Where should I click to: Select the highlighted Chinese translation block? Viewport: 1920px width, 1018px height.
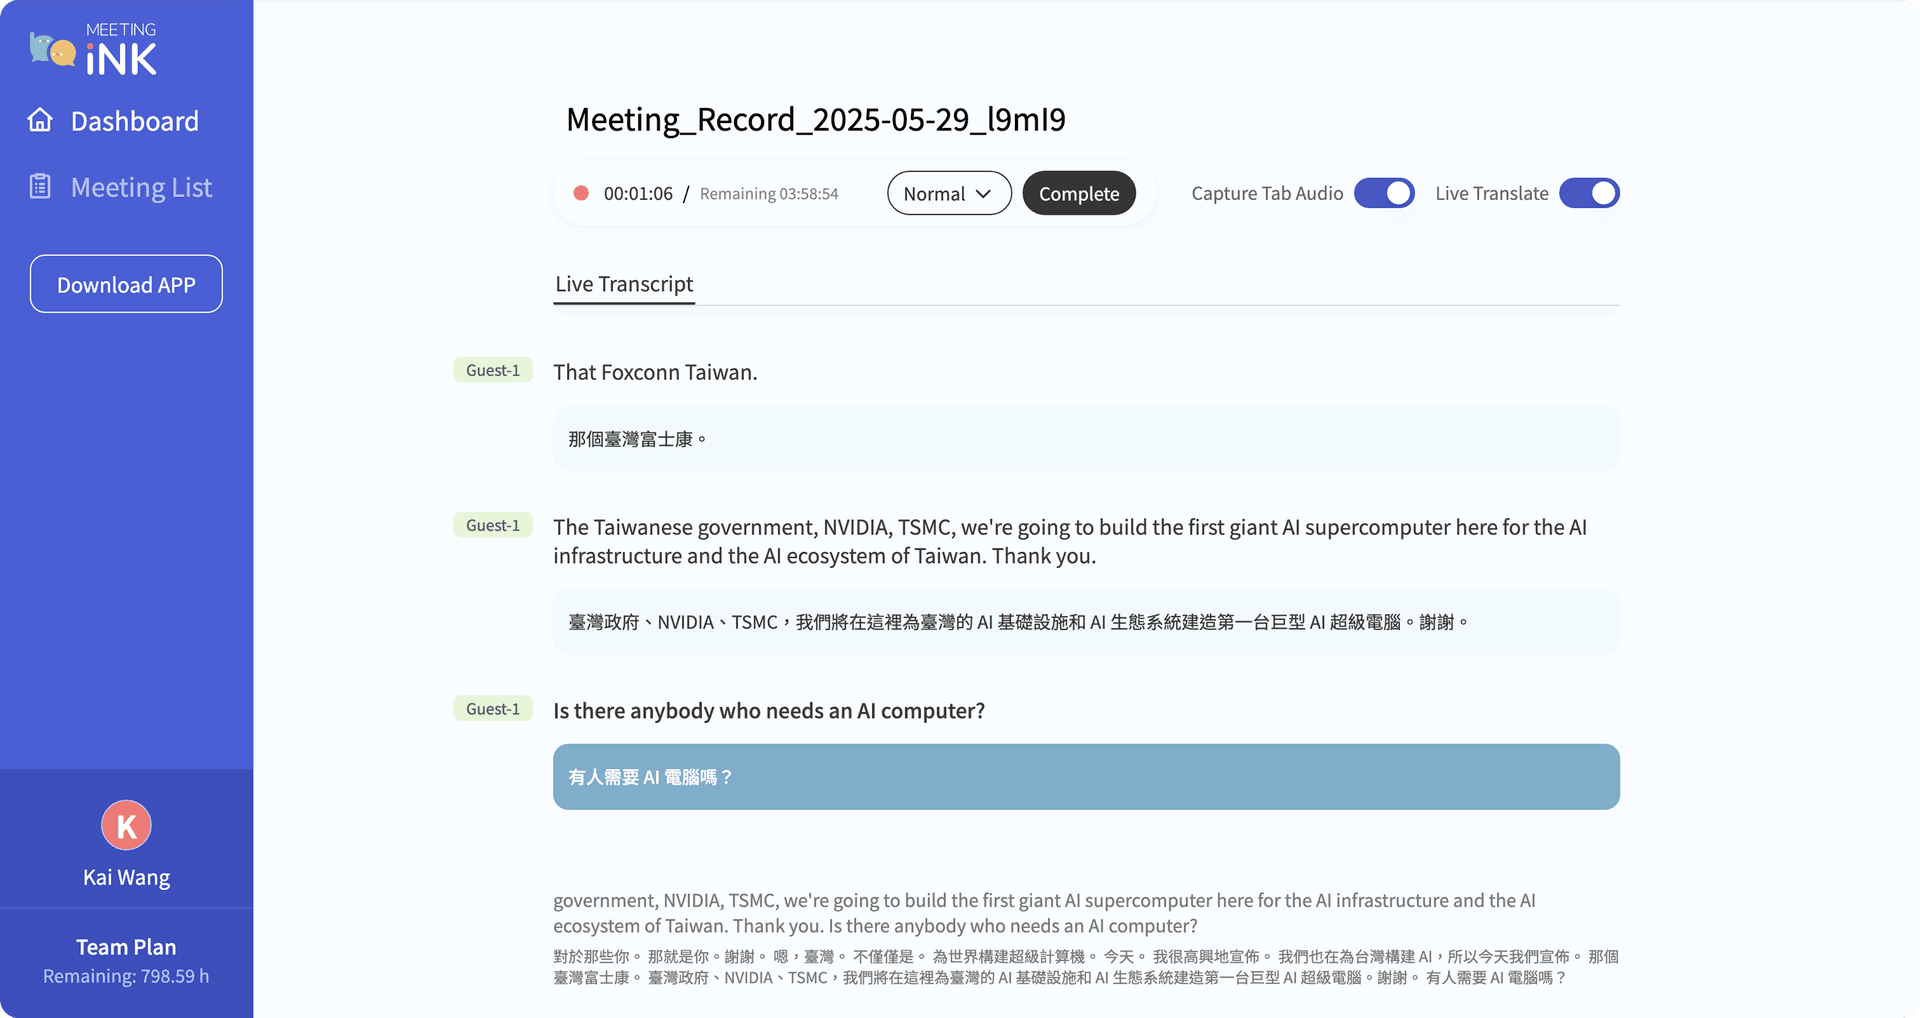pos(1086,777)
